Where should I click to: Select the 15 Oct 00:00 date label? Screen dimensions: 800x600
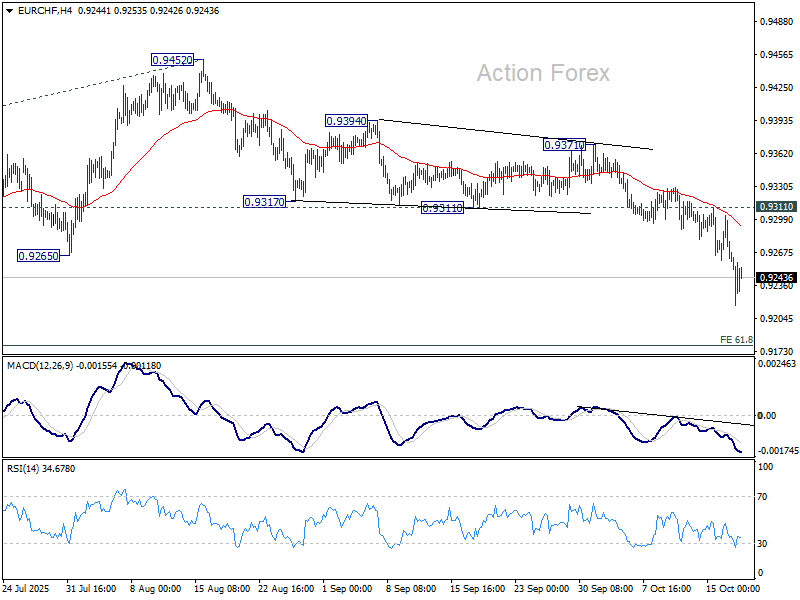[x=733, y=589]
